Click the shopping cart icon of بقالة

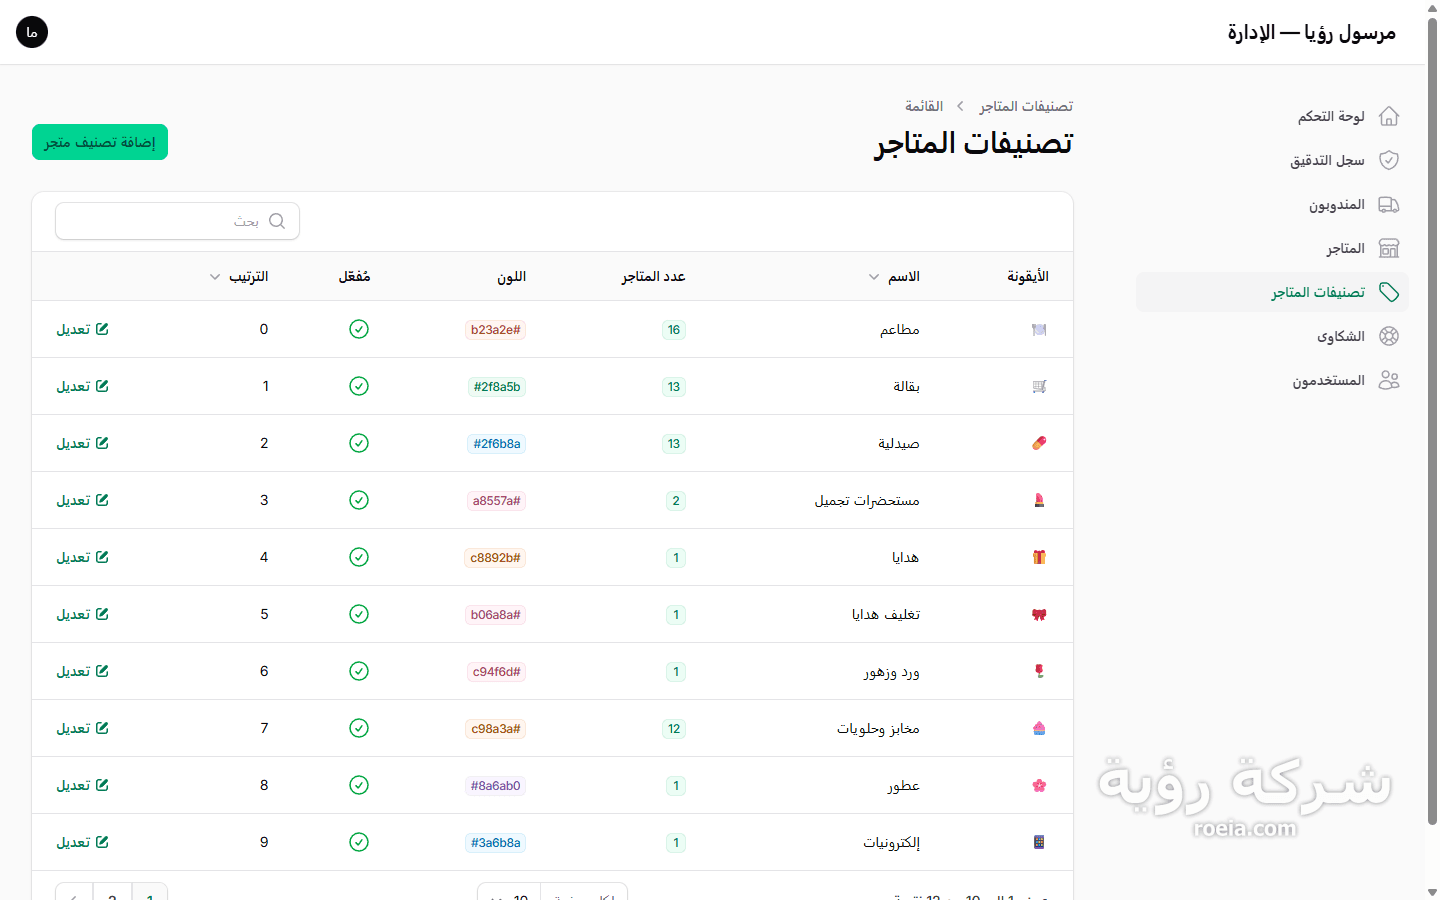[1039, 386]
